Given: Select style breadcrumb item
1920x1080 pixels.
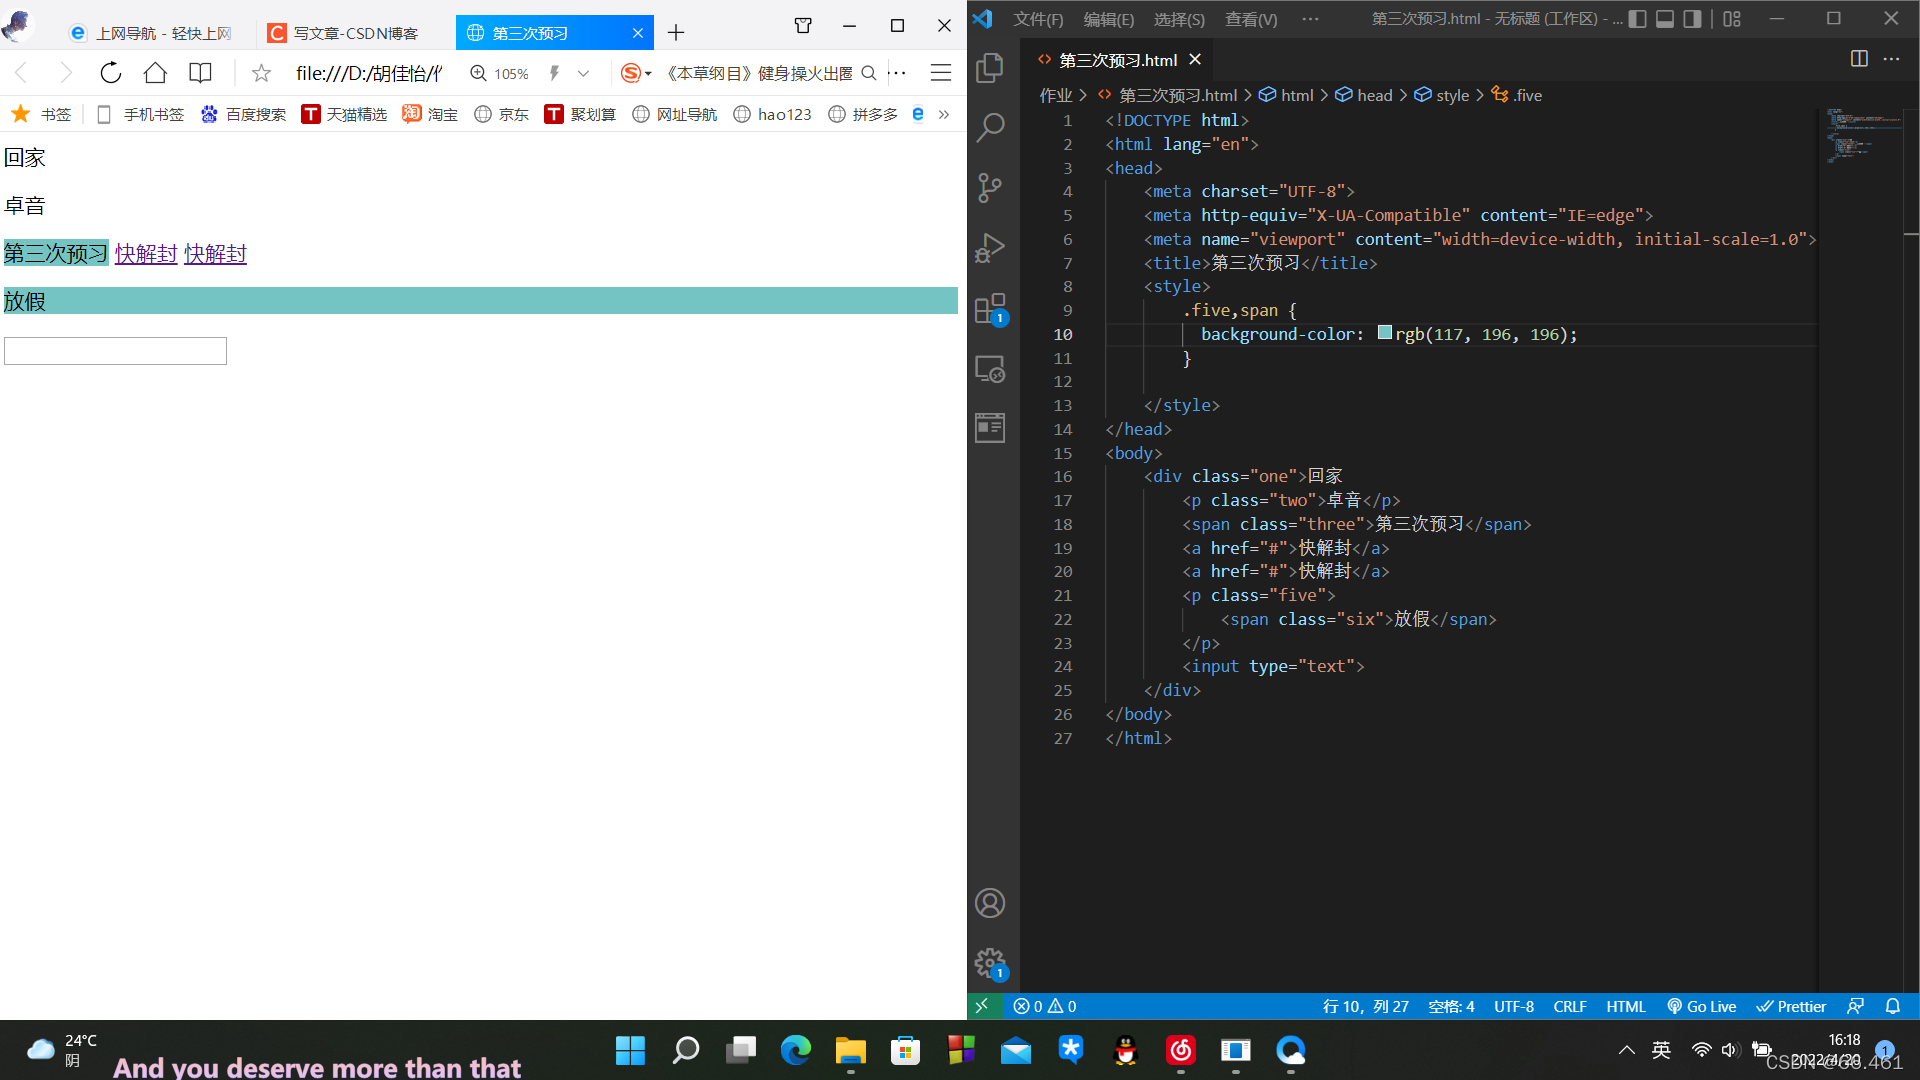Looking at the screenshot, I should [x=1441, y=95].
